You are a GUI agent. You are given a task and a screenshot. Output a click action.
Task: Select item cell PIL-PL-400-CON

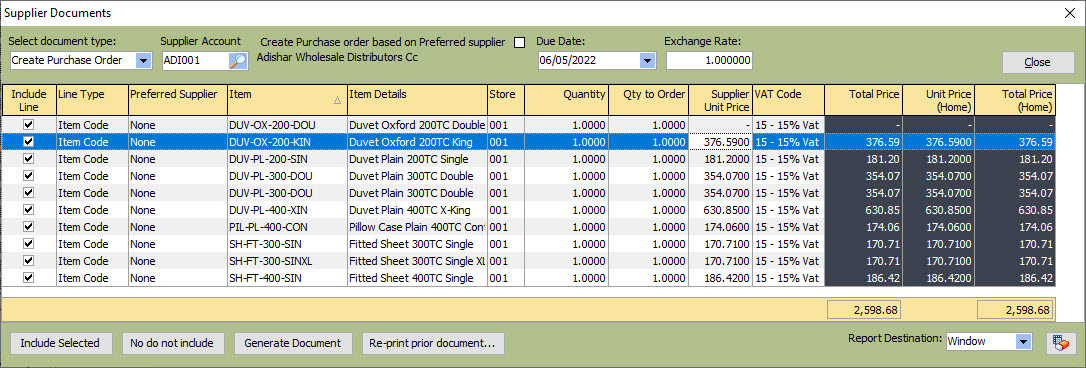pyautogui.click(x=287, y=227)
